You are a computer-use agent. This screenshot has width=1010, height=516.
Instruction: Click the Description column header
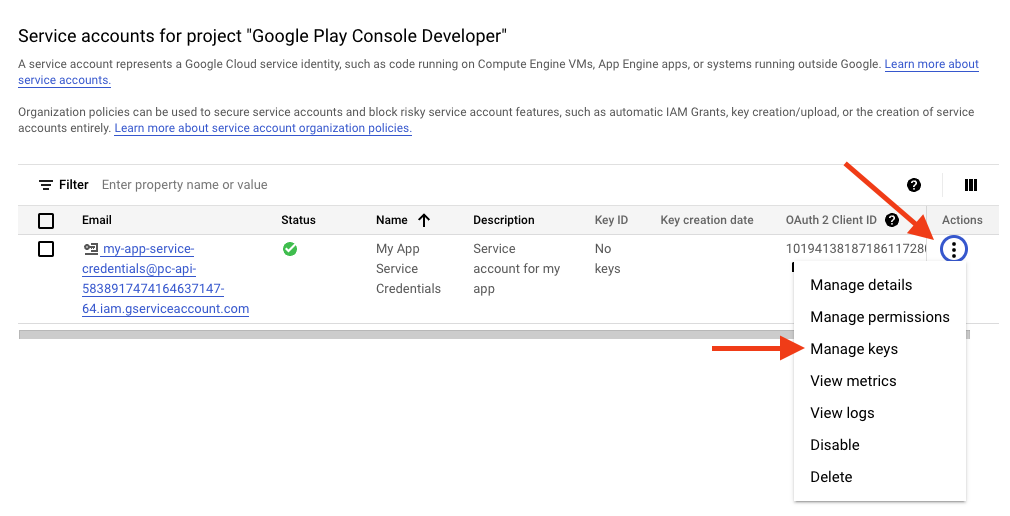[504, 220]
